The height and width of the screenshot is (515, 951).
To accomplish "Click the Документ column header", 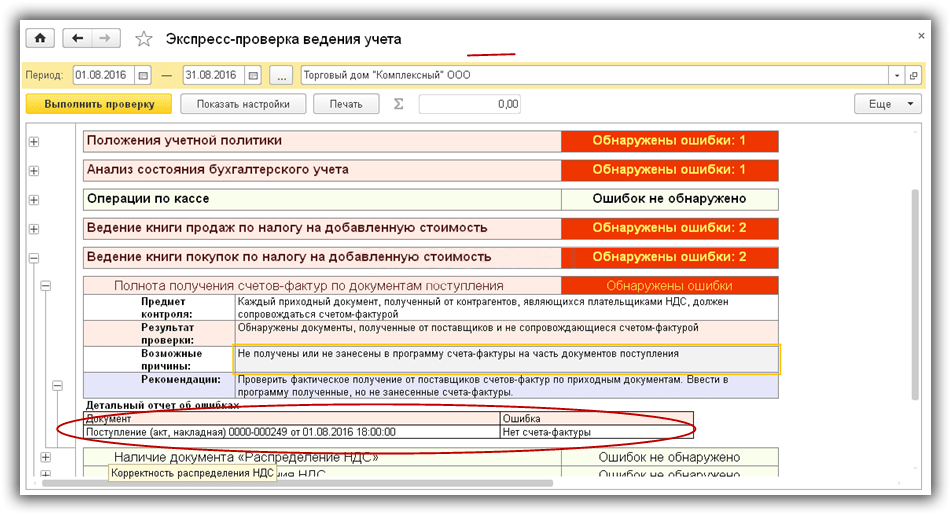I will click(292, 419).
